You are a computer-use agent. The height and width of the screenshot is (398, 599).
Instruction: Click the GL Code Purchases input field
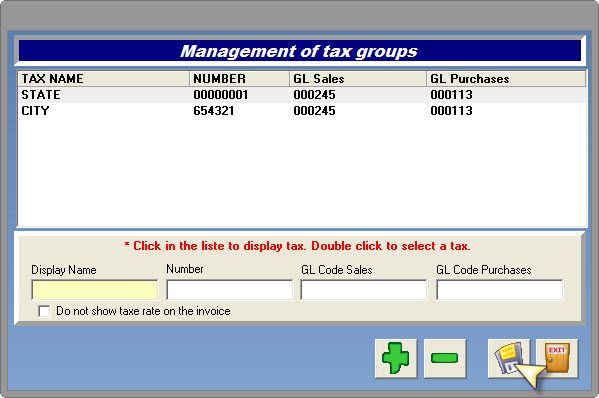click(x=500, y=290)
